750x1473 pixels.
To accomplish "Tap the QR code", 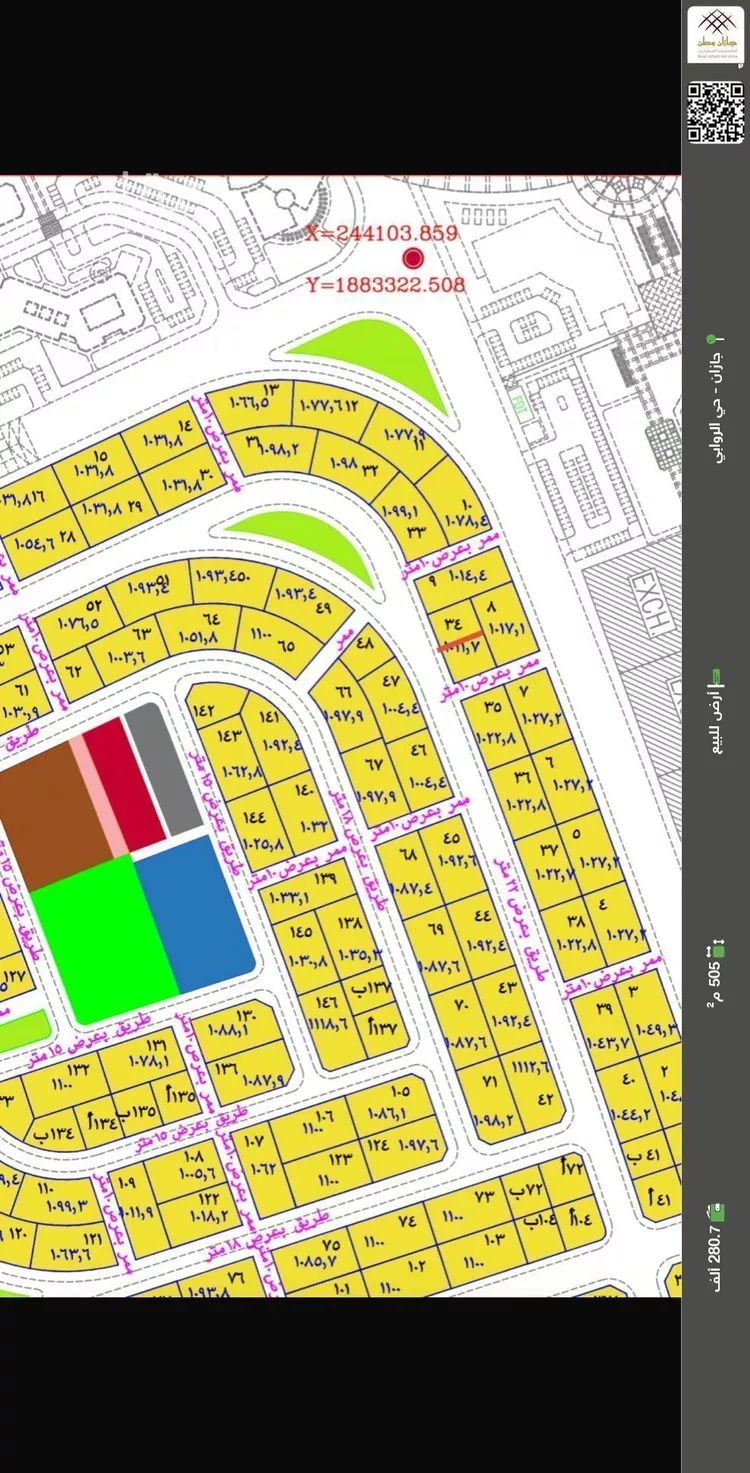I will 715,112.
